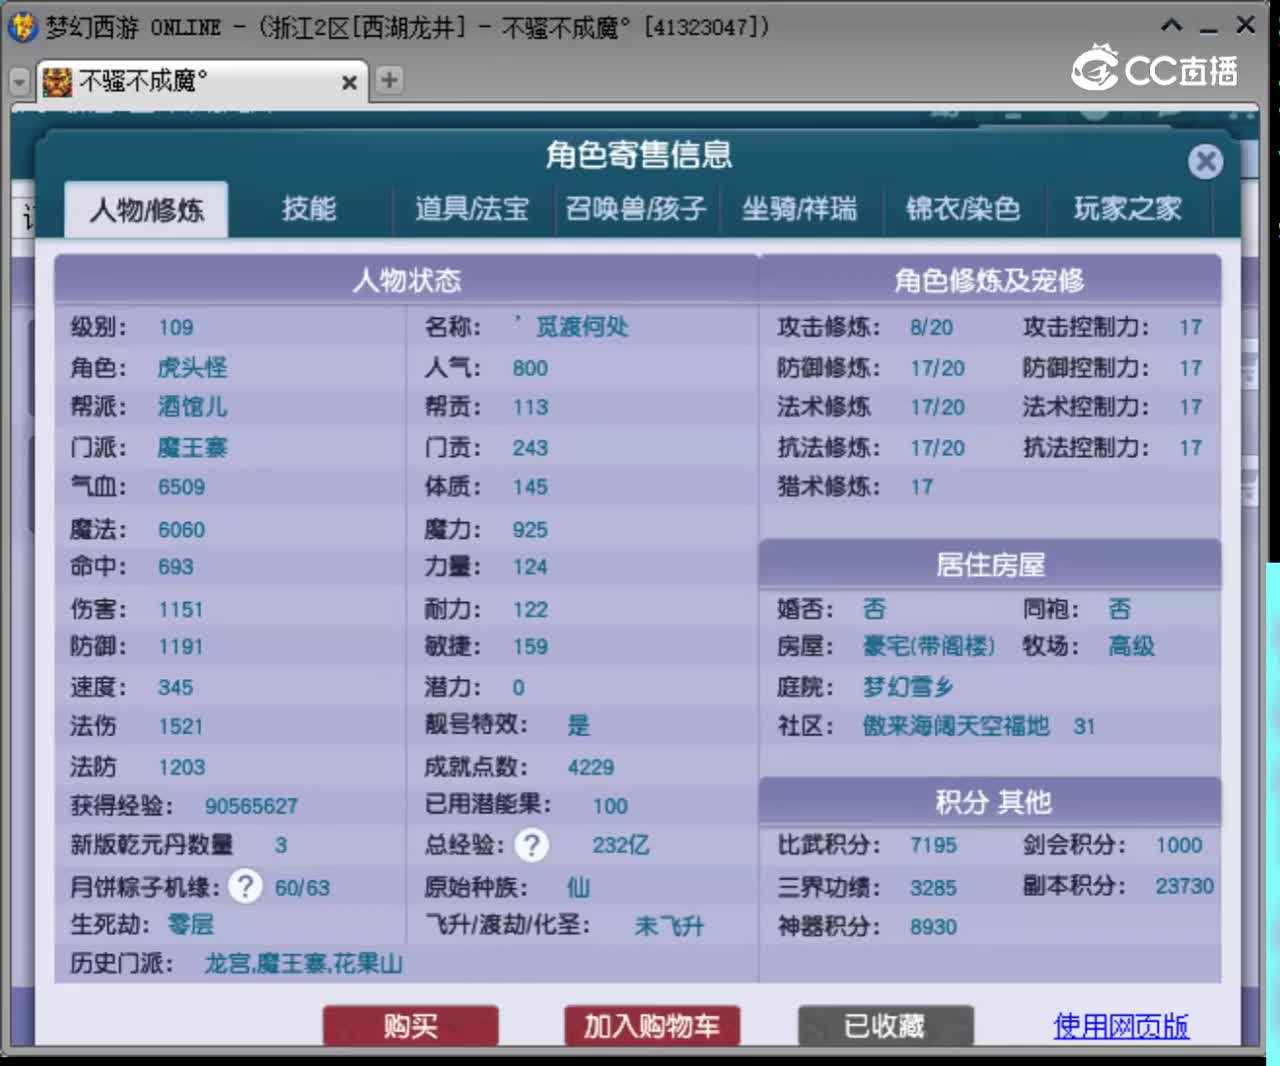Click the help icon next to 月饼粽子机缘

[245, 886]
